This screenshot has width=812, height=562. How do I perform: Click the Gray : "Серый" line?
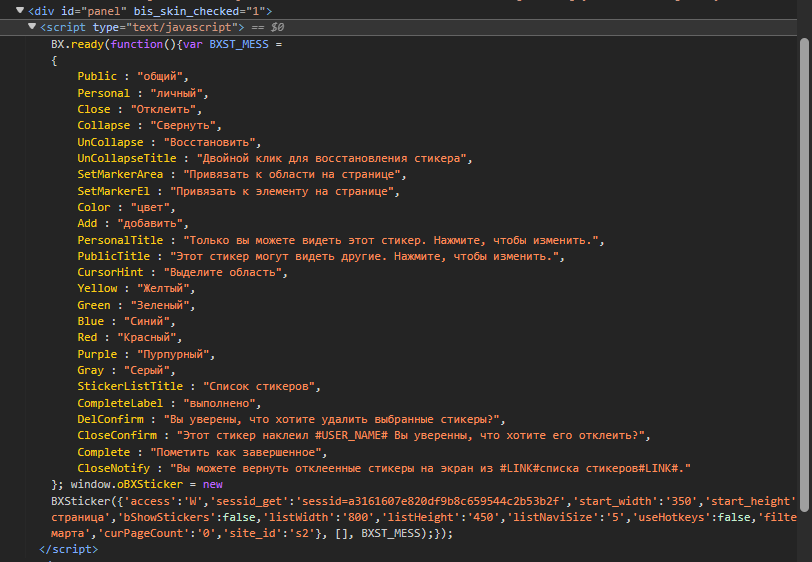pyautogui.click(x=126, y=370)
